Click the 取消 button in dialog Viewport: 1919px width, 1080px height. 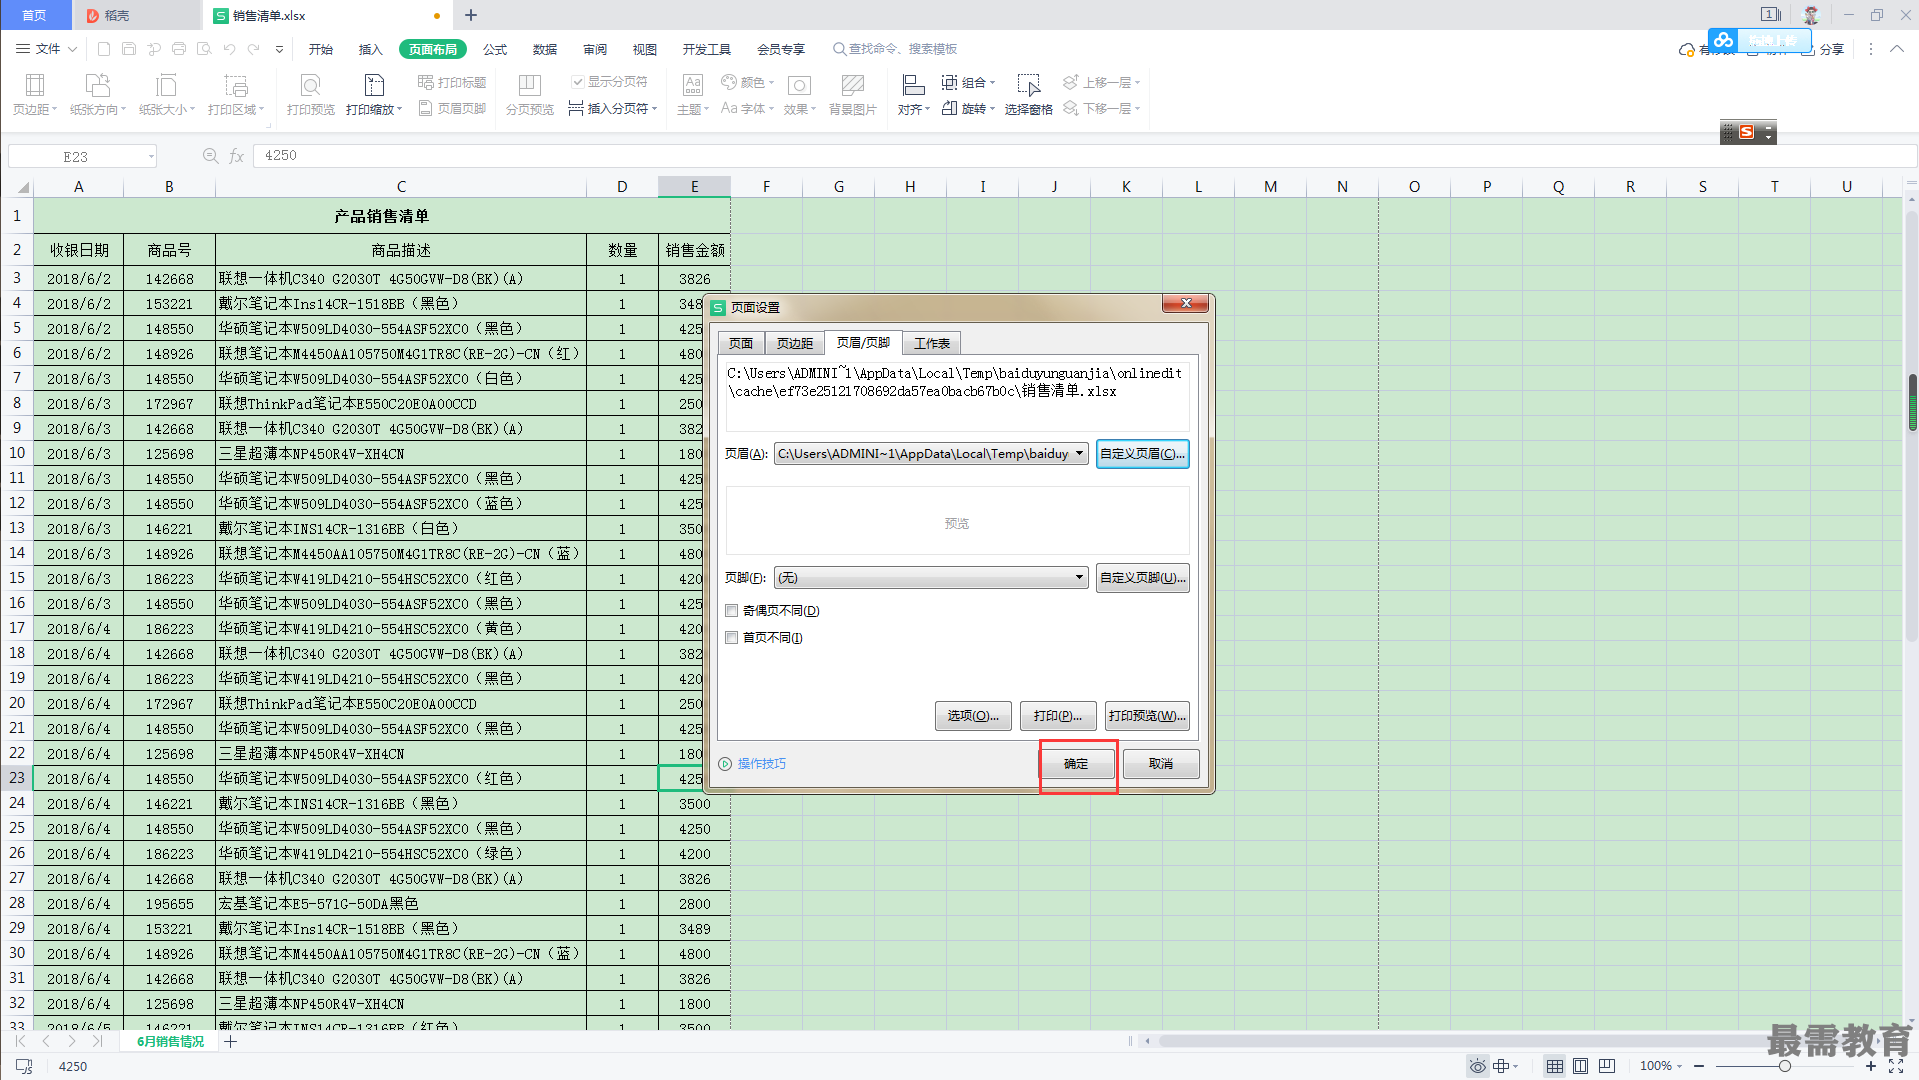[x=1161, y=764]
